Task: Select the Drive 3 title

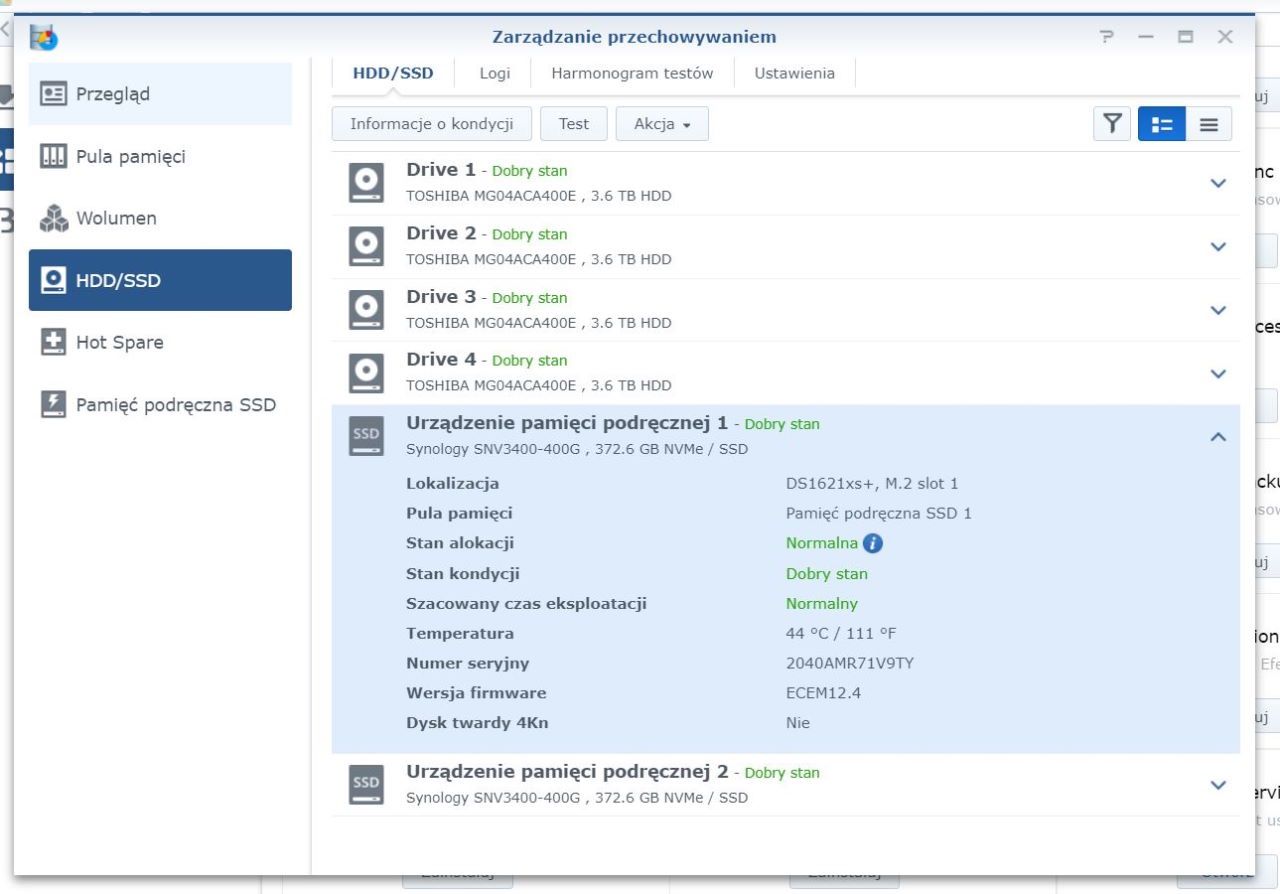Action: [x=441, y=297]
